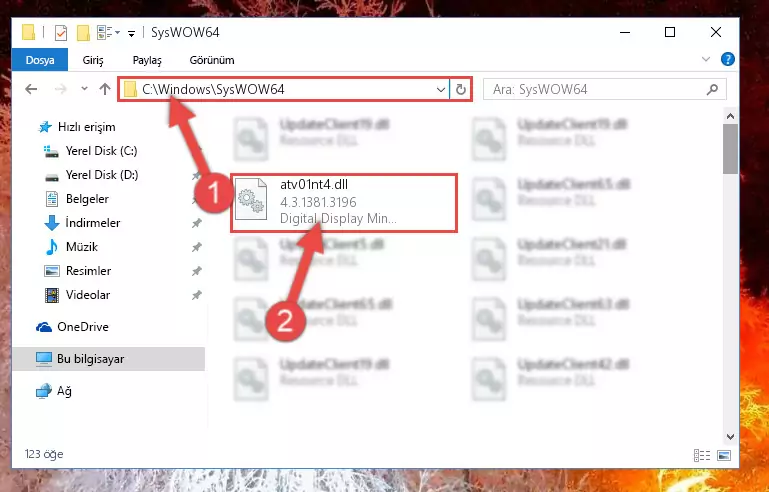Open the address bar history dropdown

tap(440, 89)
